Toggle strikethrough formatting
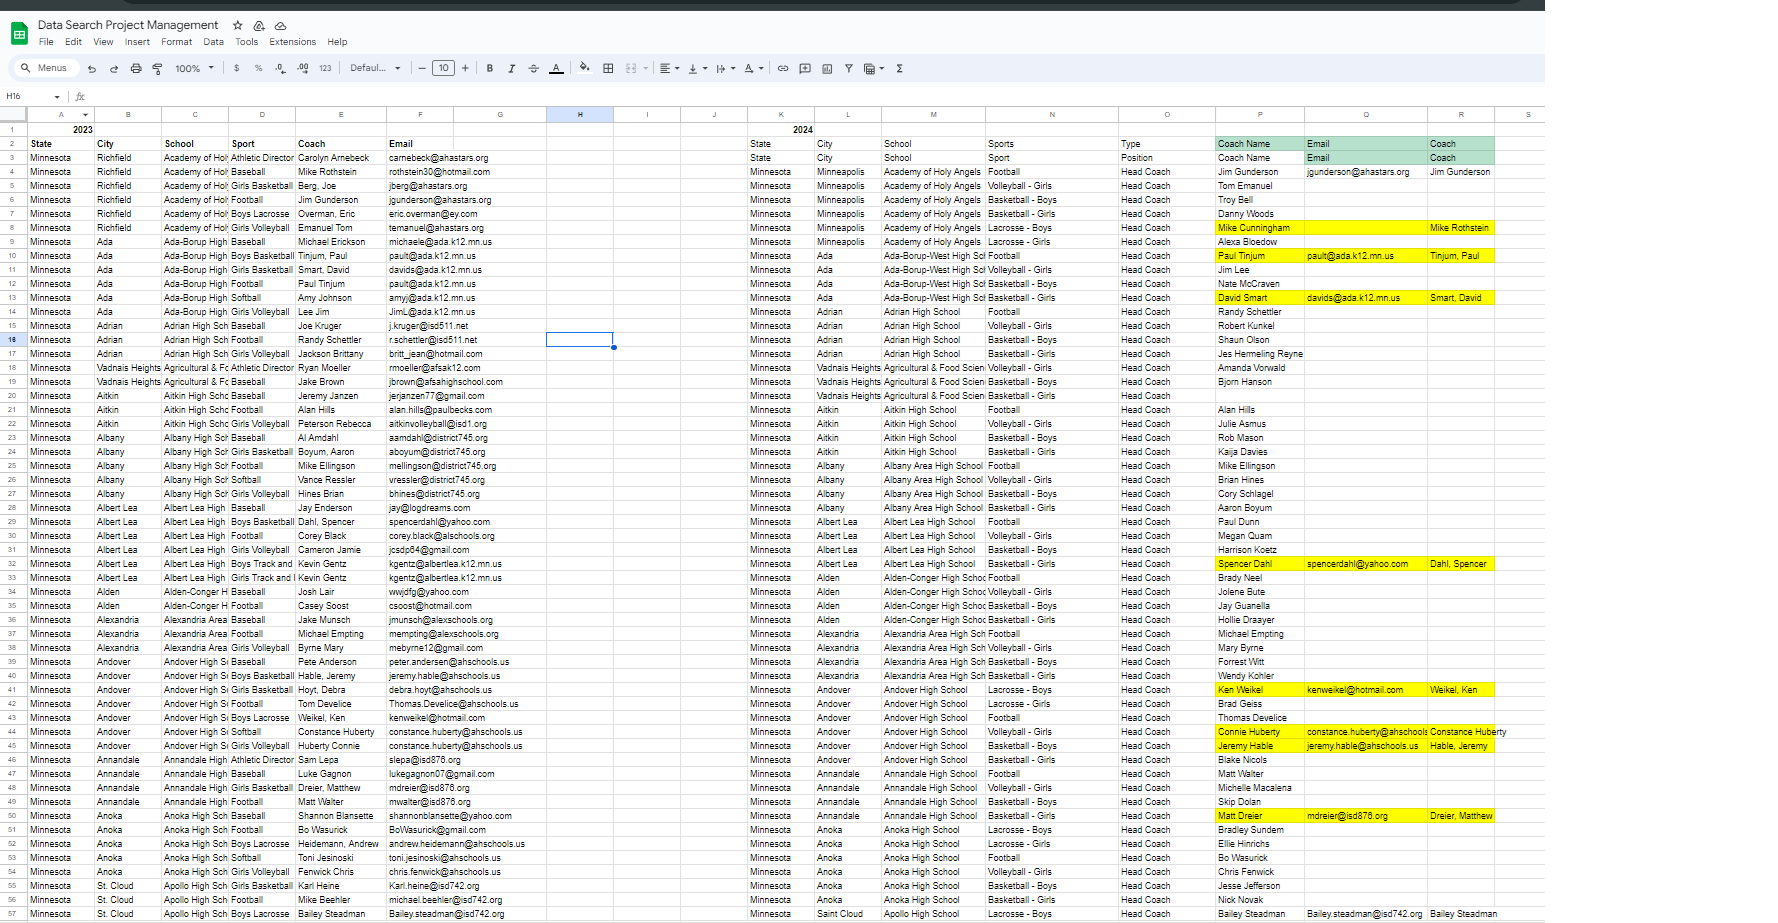The width and height of the screenshot is (1778, 923). [534, 69]
